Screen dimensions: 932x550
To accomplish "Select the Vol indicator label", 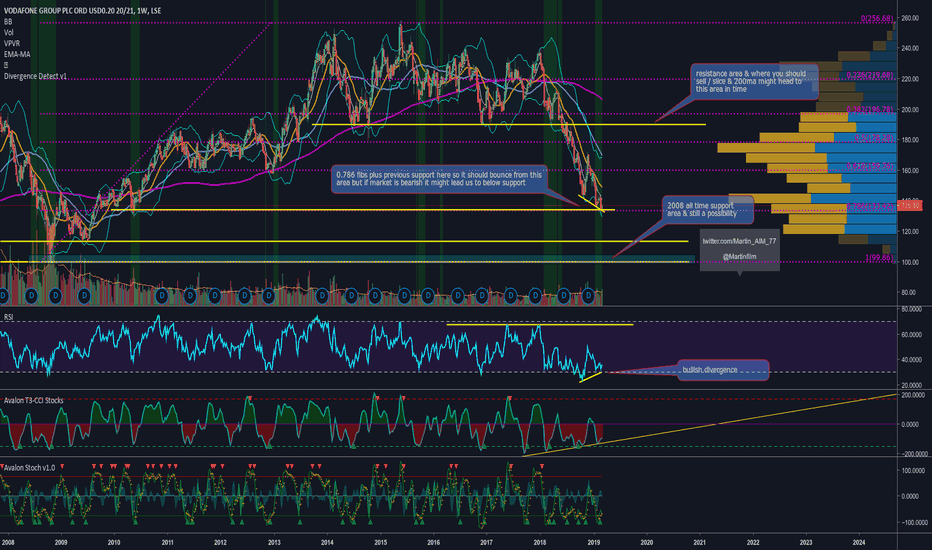I will 8,32.
